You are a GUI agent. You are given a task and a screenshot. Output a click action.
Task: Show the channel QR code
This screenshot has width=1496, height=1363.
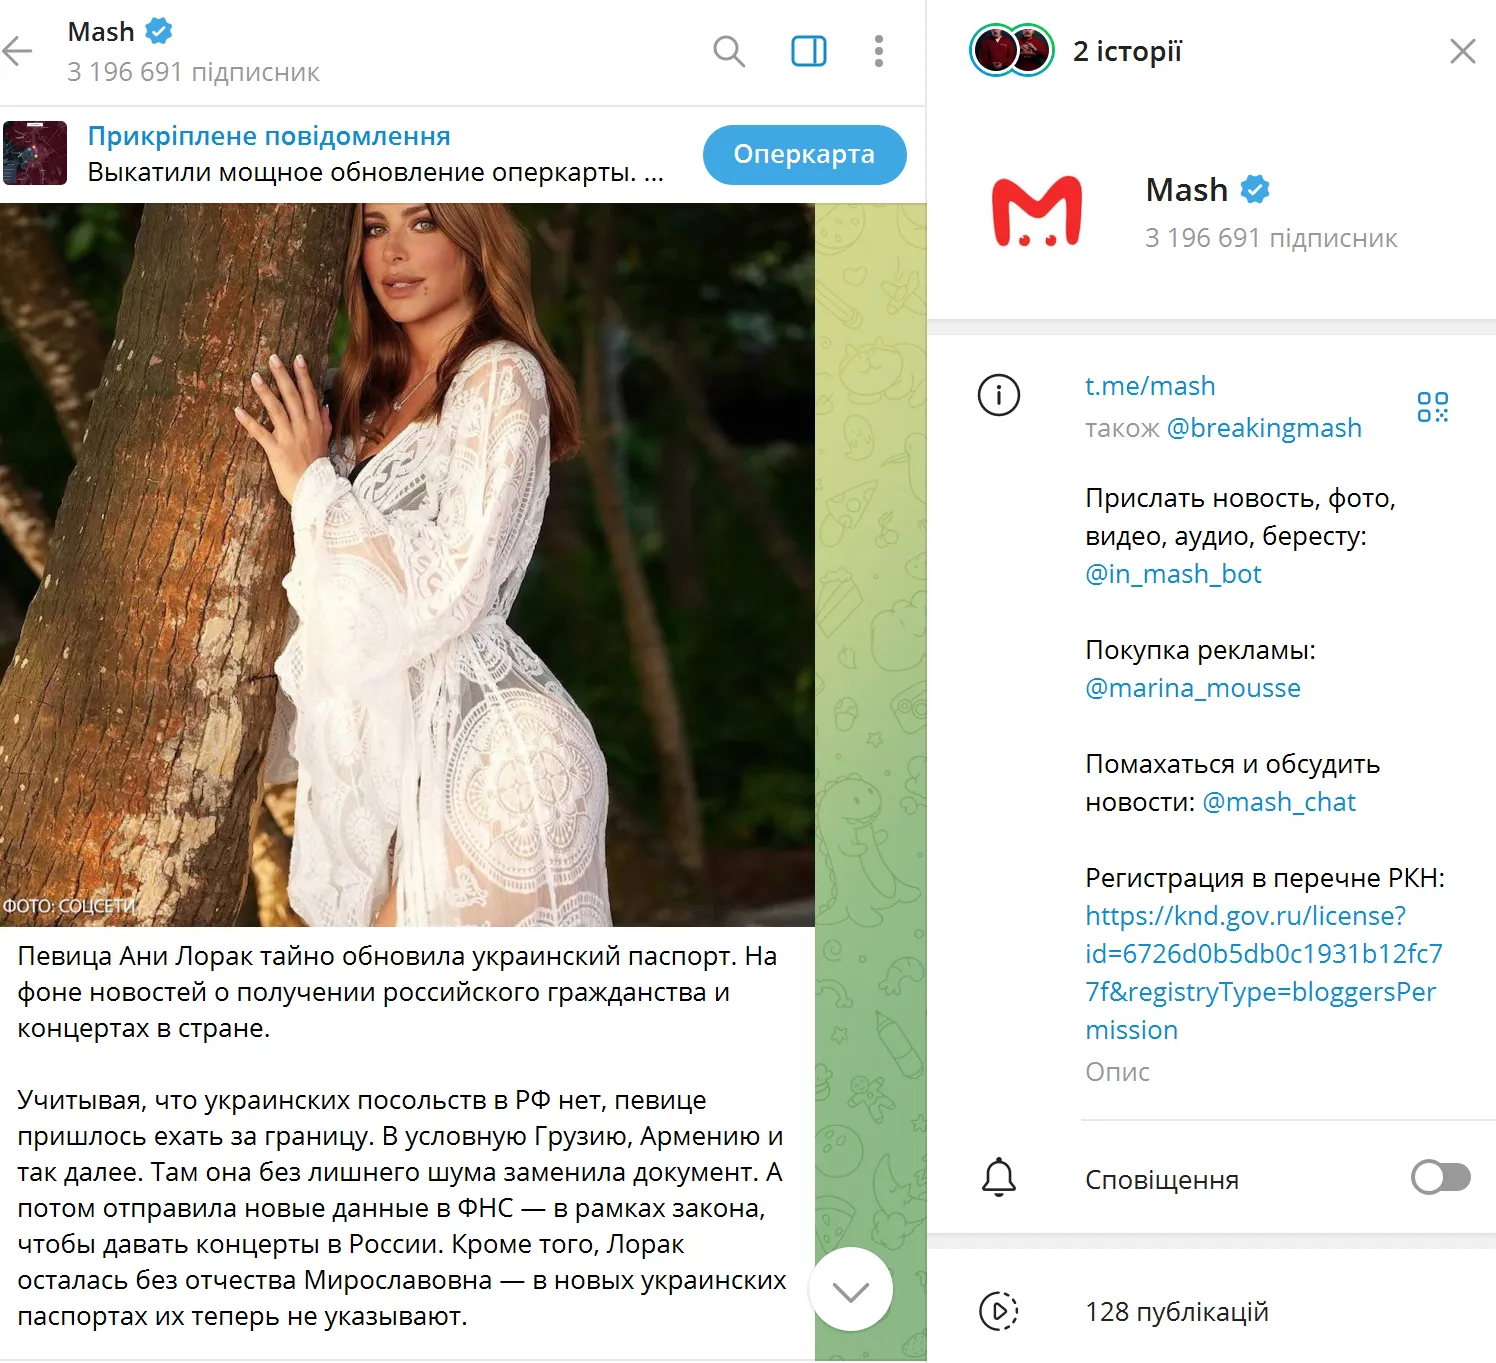tap(1433, 408)
